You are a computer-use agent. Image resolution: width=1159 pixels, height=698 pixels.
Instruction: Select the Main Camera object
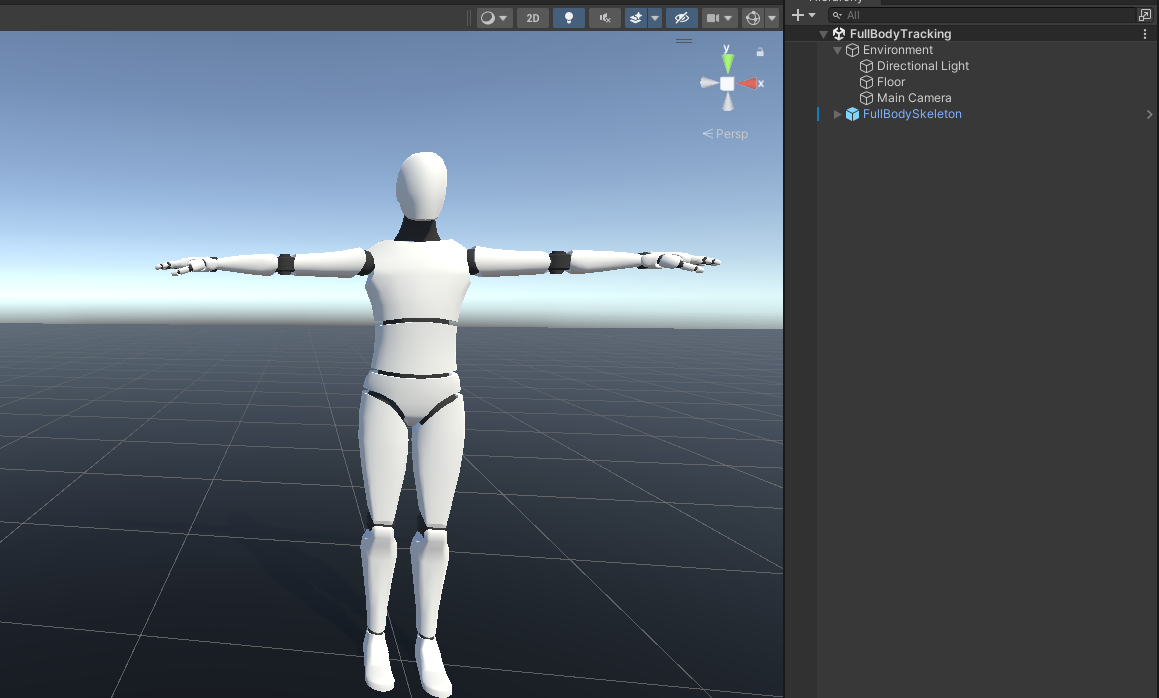(913, 98)
